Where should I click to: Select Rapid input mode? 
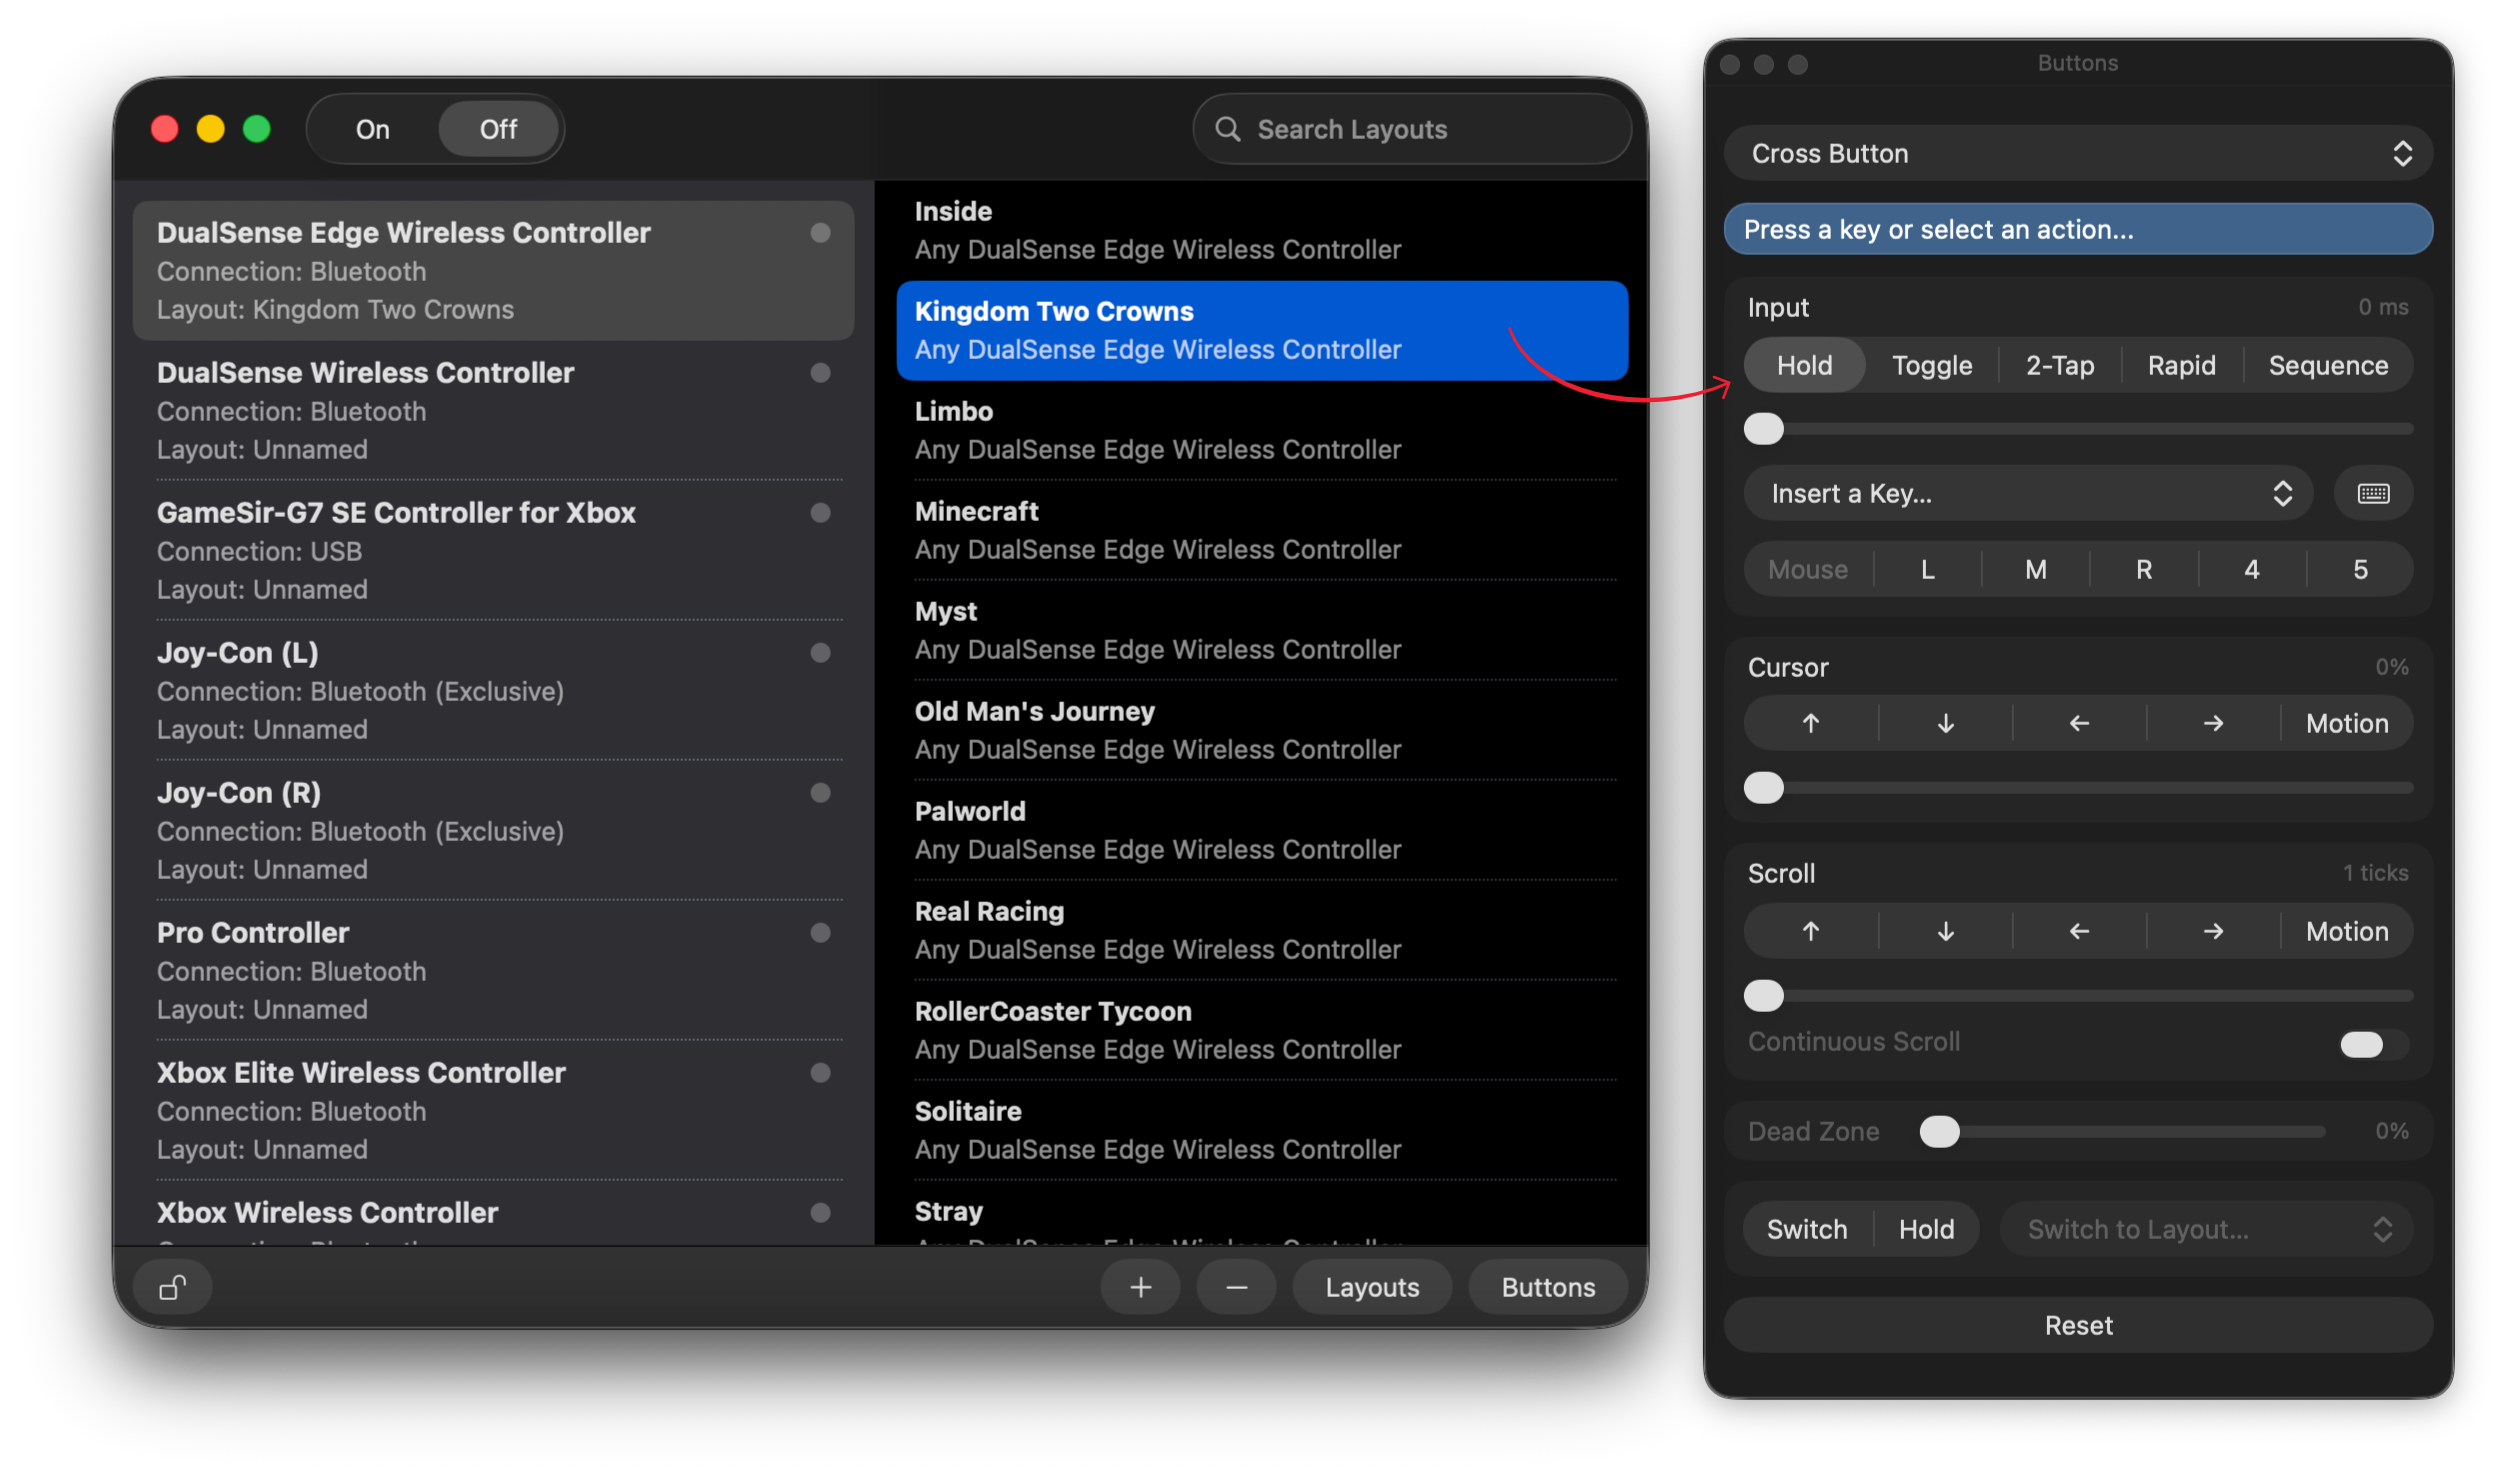coord(2181,365)
